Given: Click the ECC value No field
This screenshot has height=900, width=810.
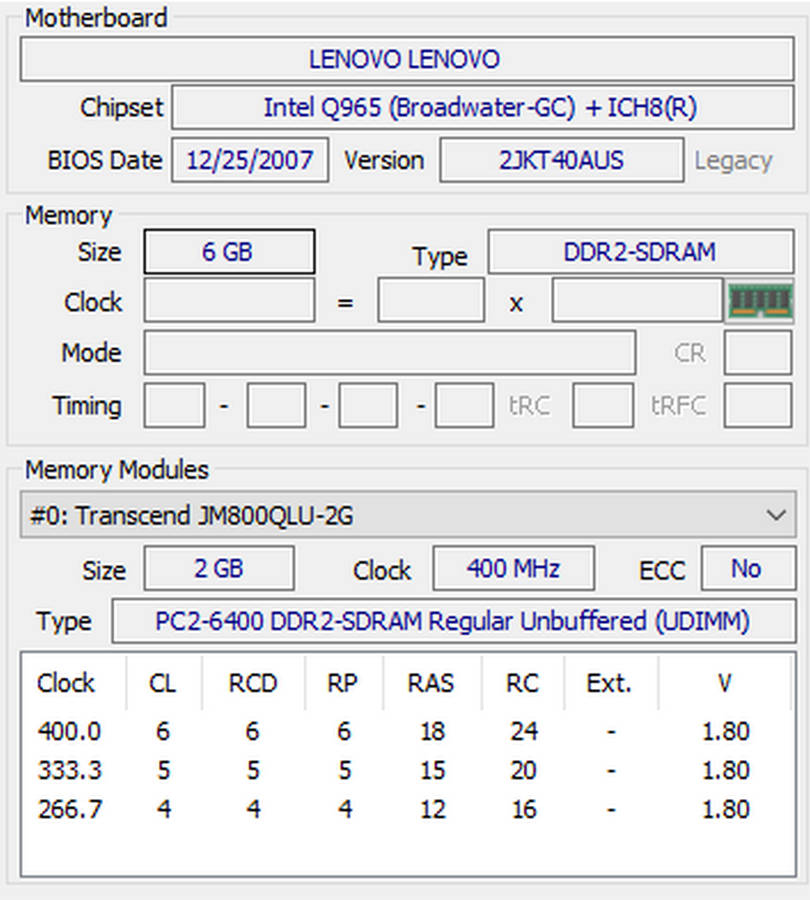Looking at the screenshot, I should tap(746, 569).
